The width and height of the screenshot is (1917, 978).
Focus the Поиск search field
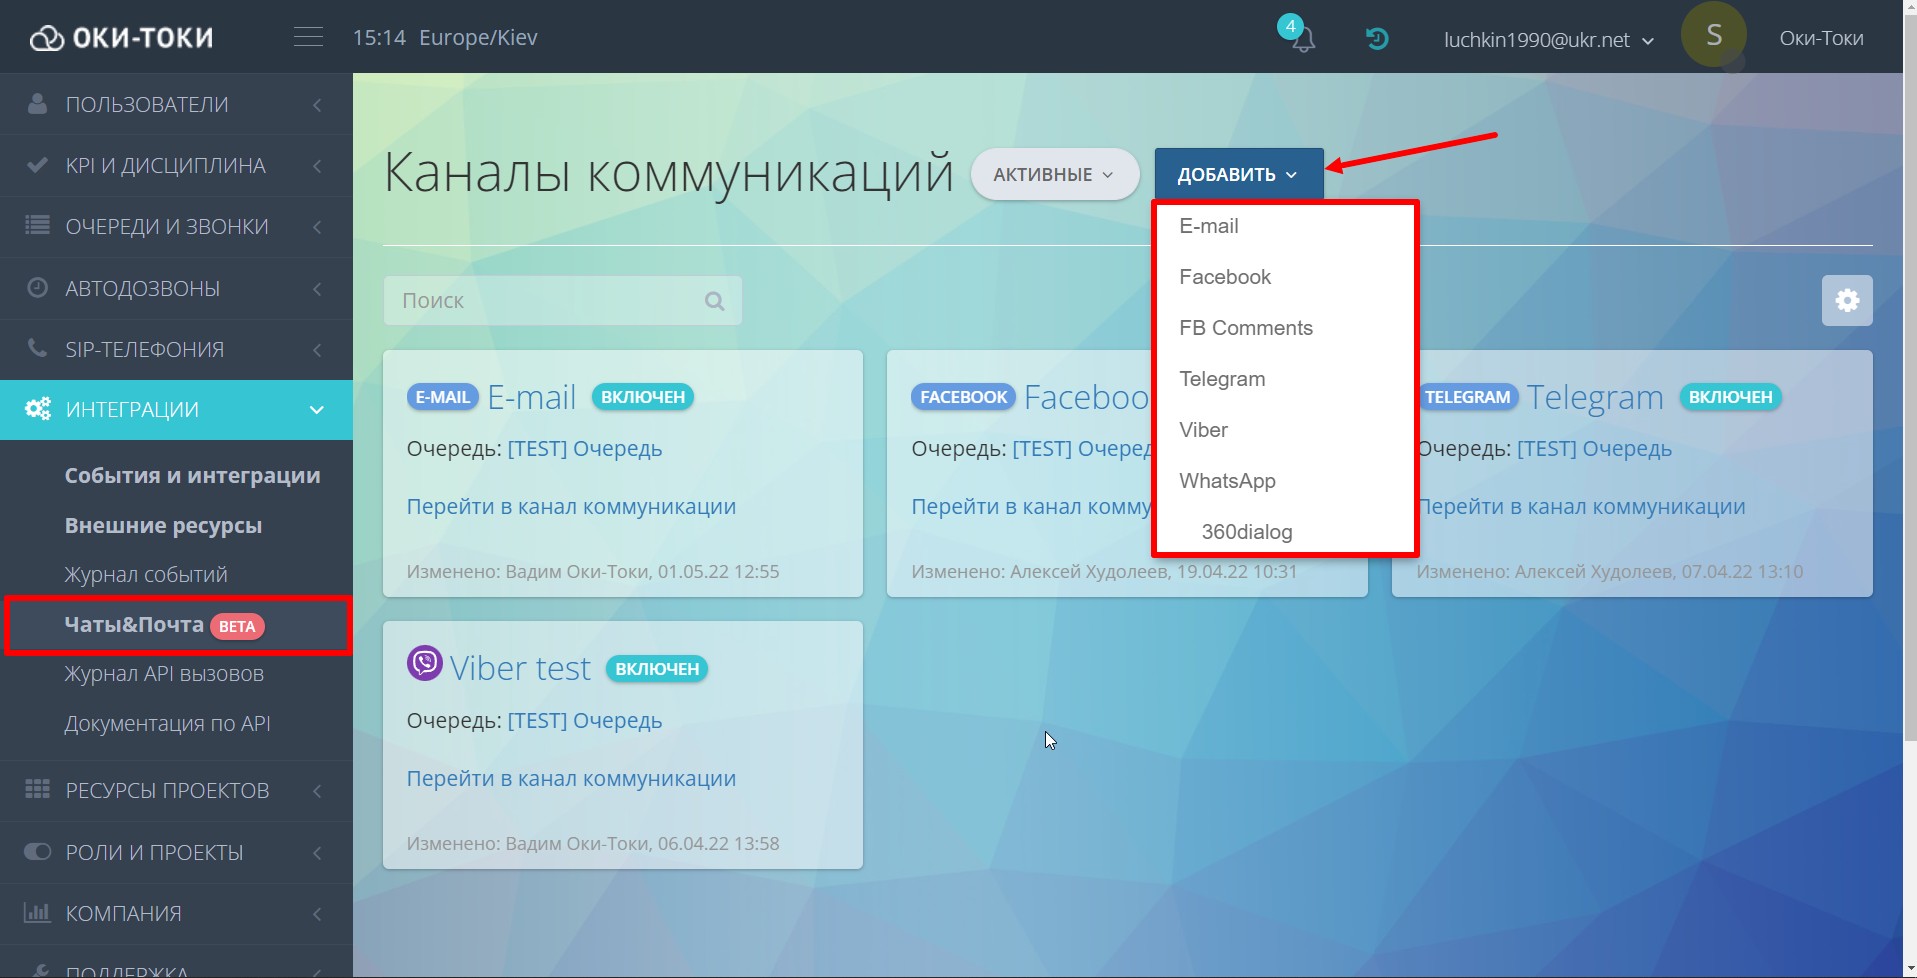[563, 300]
